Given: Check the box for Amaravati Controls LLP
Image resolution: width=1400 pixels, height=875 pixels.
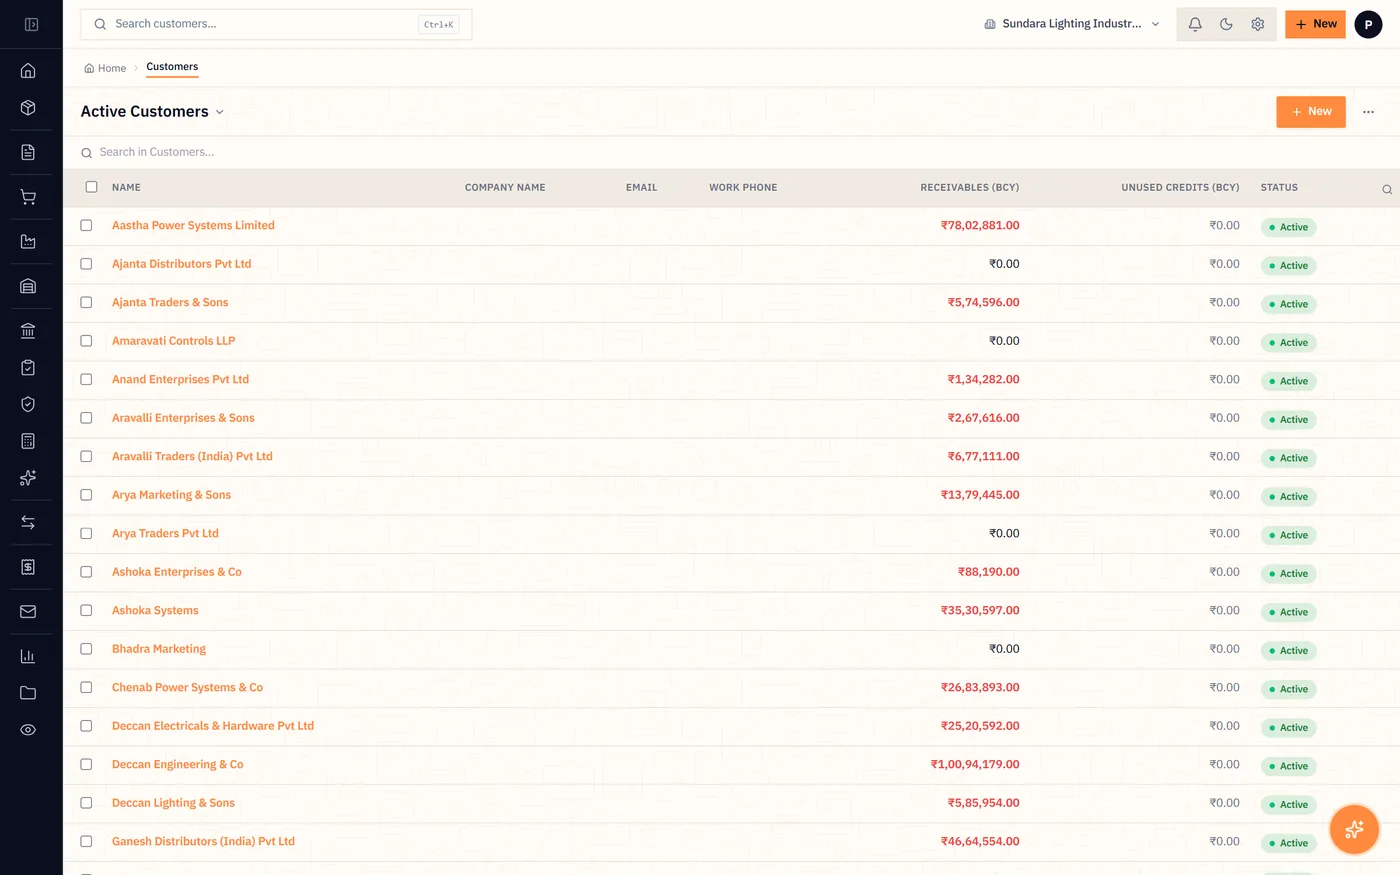Looking at the screenshot, I should coord(86,341).
